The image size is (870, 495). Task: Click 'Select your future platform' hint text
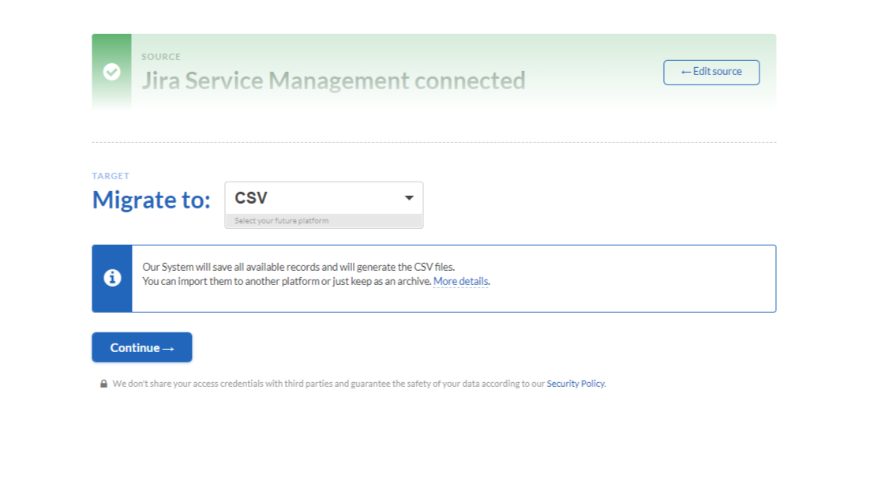click(x=281, y=220)
